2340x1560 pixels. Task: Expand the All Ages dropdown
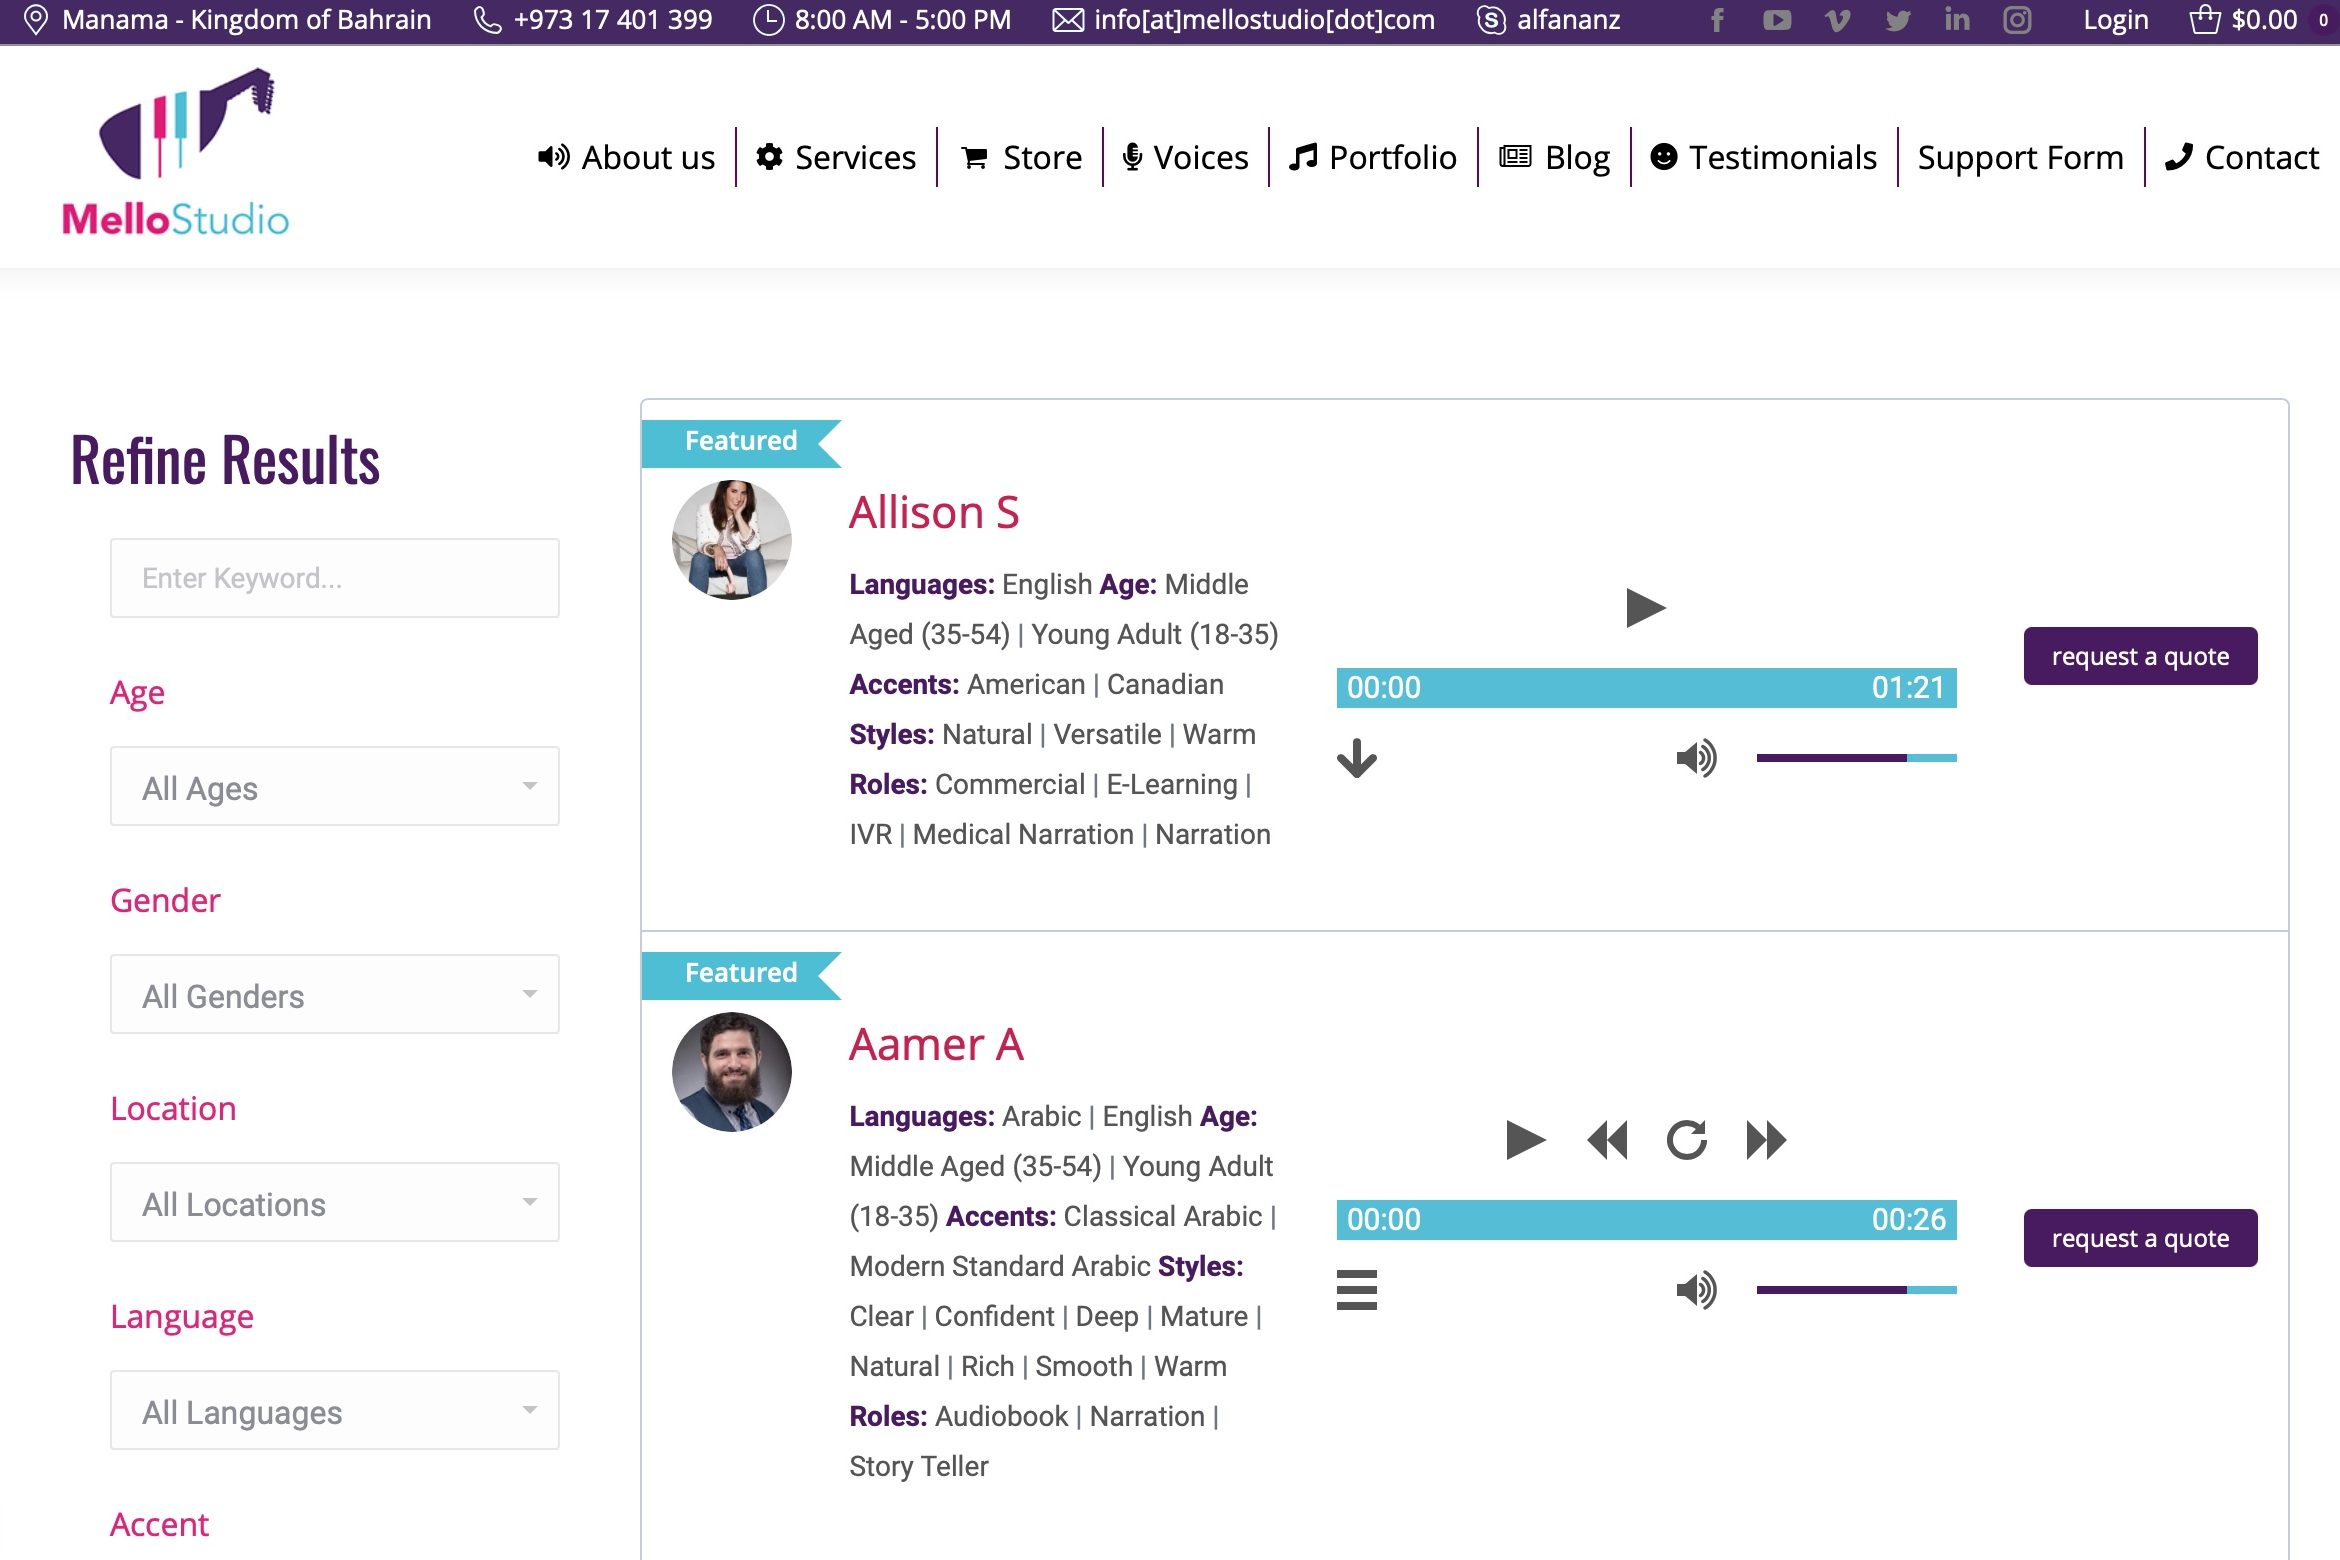(334, 787)
